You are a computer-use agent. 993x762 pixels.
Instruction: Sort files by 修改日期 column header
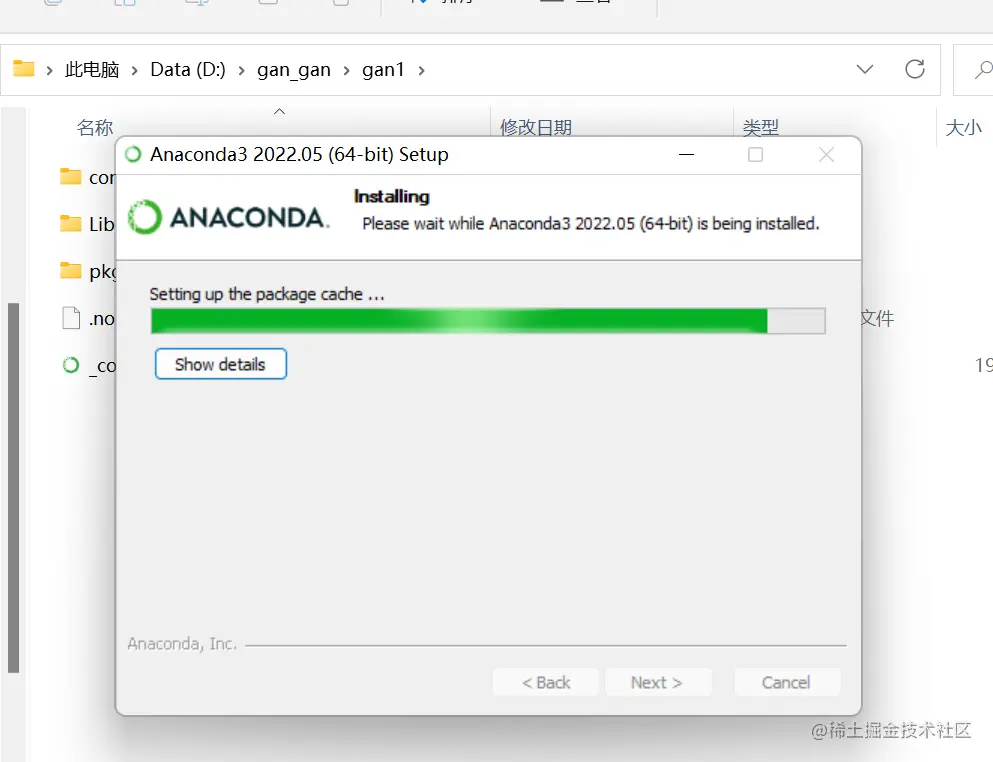(536, 127)
